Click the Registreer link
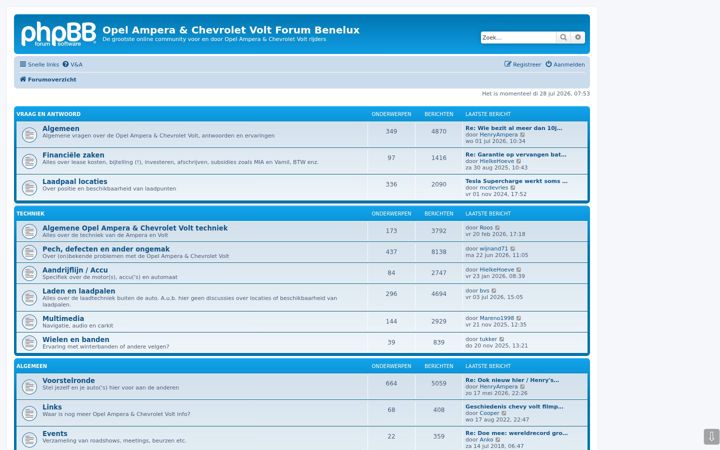Viewport: 720px width, 450px height. click(x=523, y=65)
